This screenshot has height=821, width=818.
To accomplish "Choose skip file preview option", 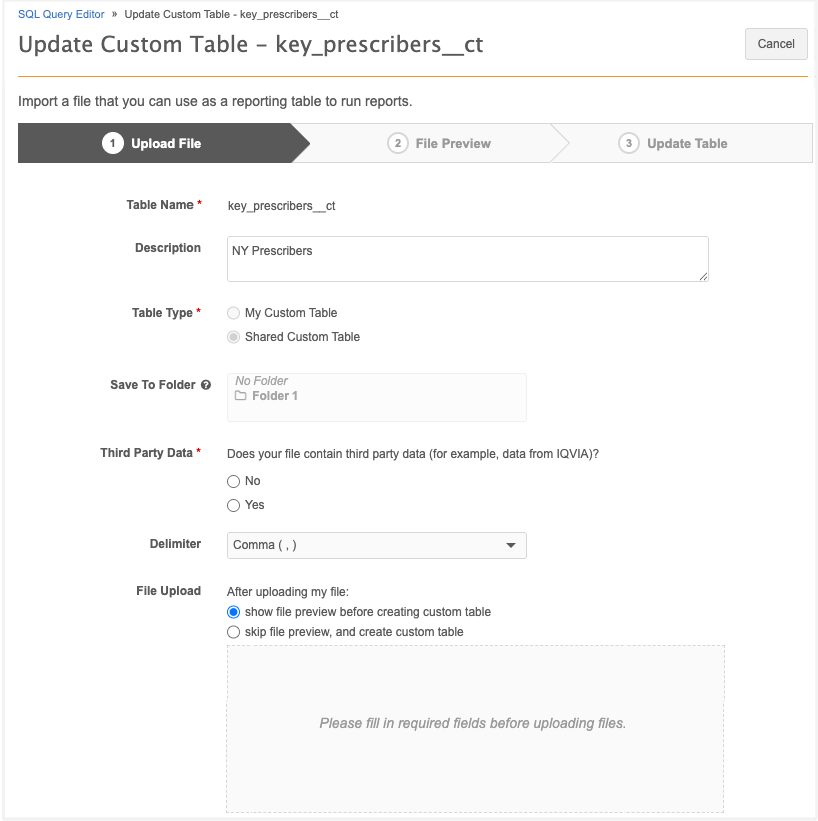I will [234, 632].
